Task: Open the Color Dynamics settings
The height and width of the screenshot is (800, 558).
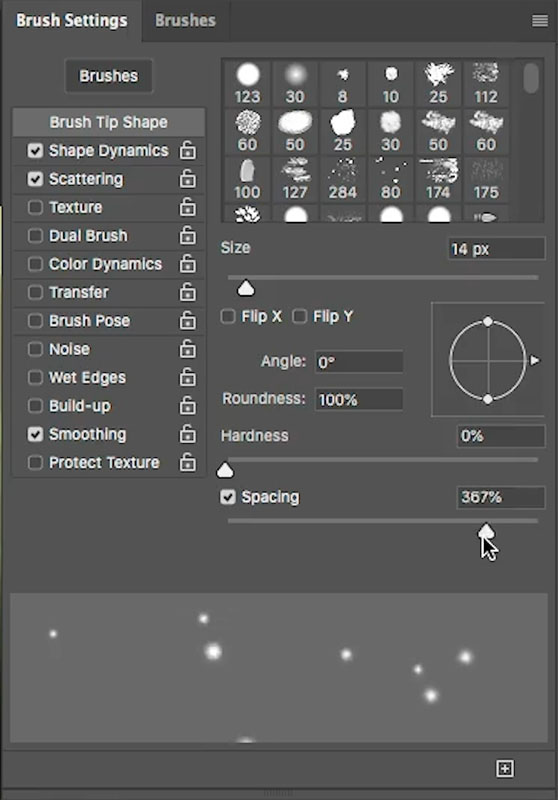Action: point(105,264)
